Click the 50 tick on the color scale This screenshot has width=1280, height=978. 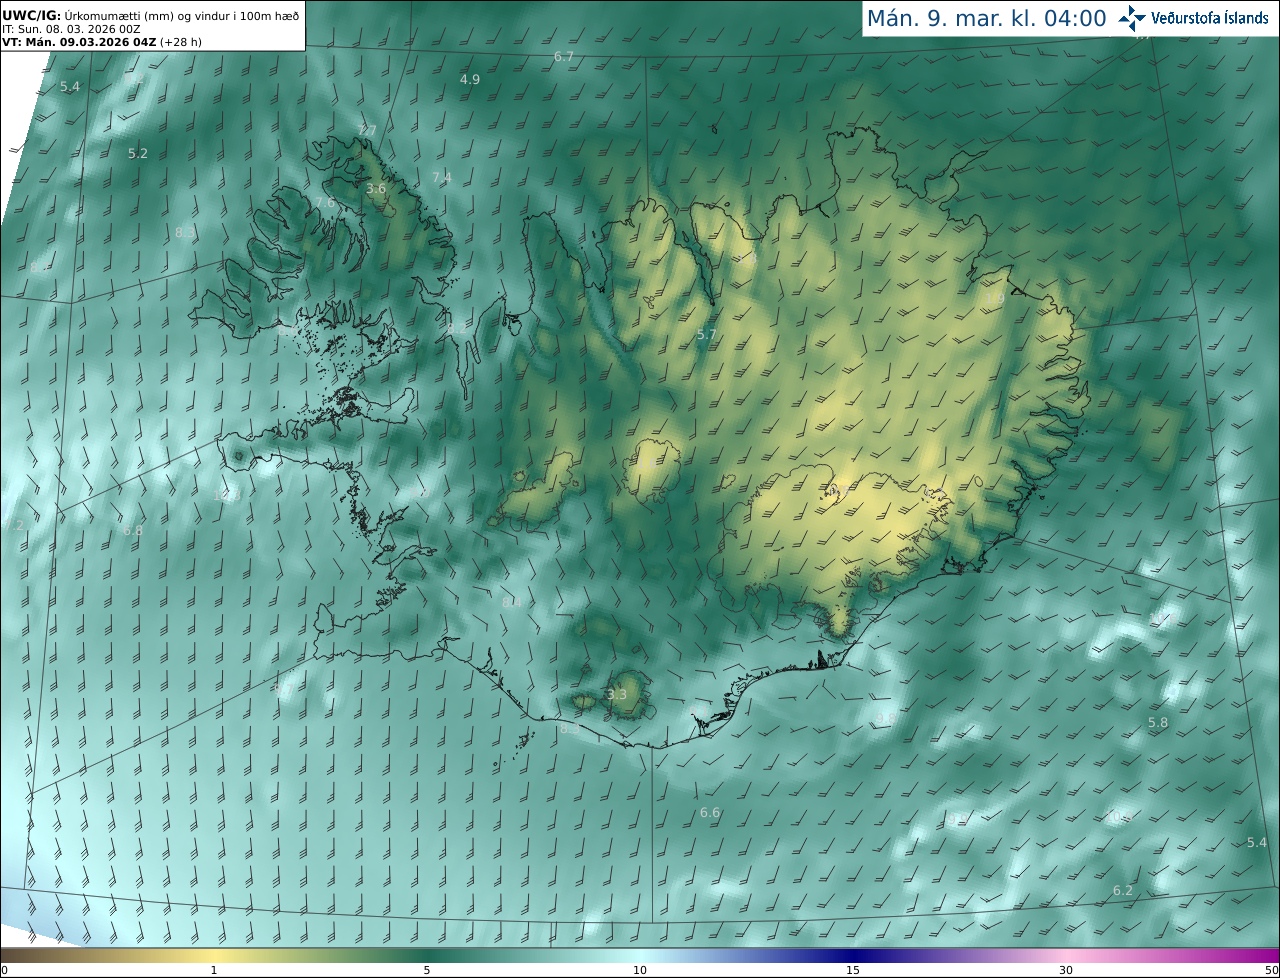pyautogui.click(x=1272, y=970)
